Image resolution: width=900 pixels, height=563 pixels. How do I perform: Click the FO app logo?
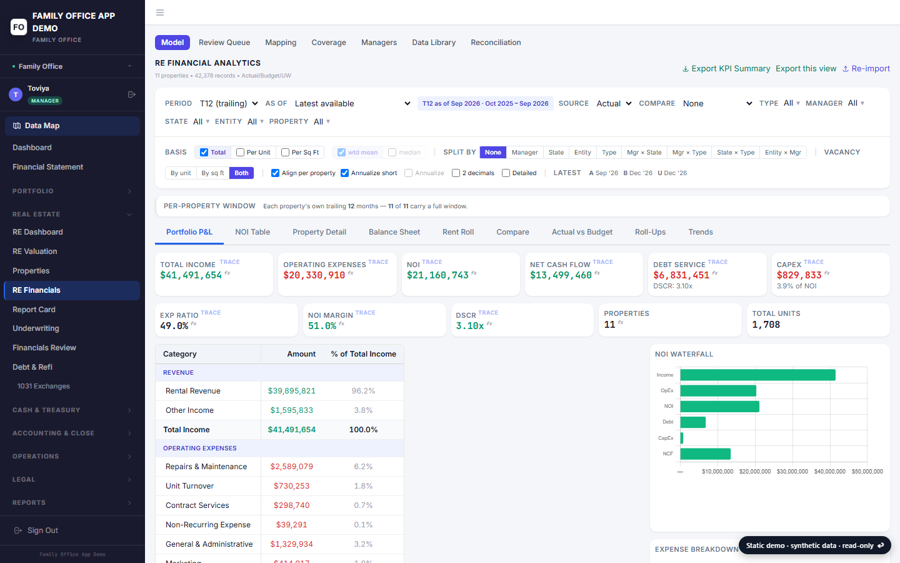click(x=18, y=26)
